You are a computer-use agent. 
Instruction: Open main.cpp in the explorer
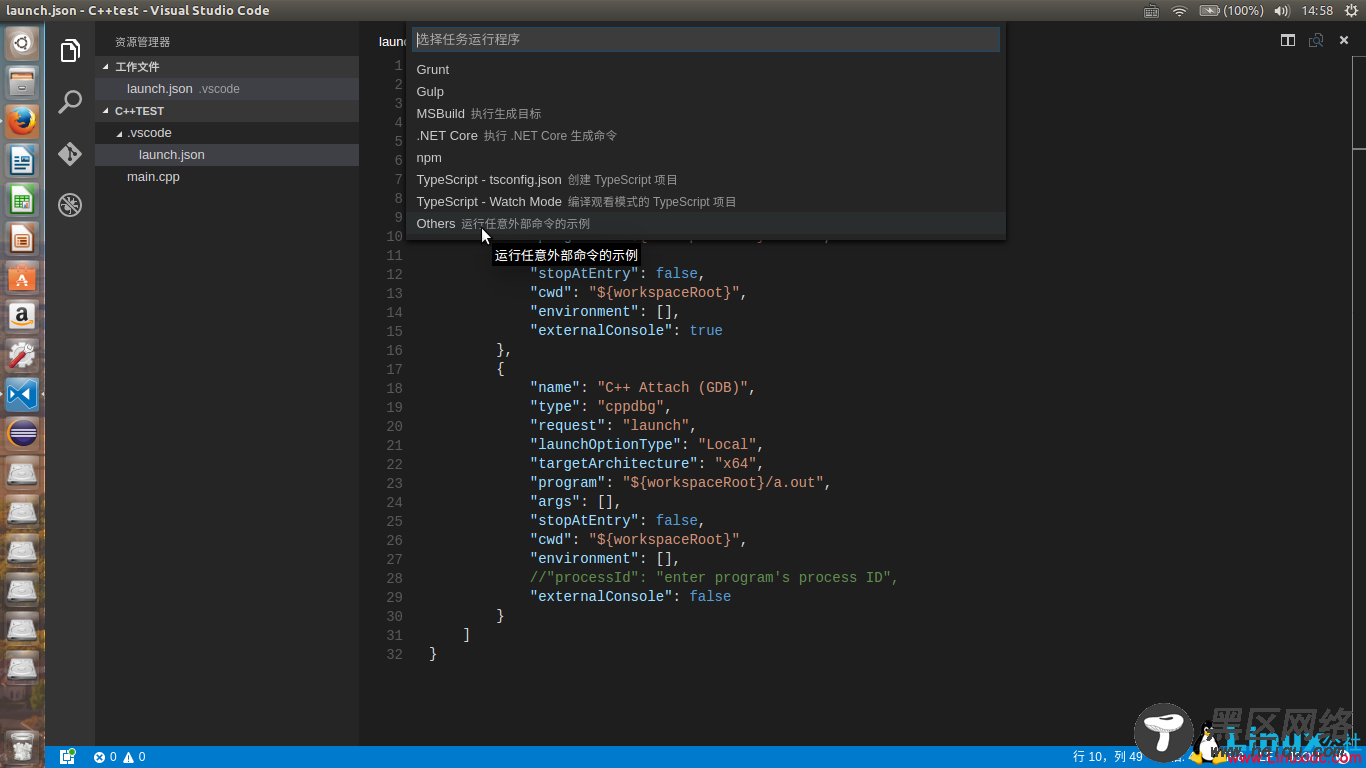pyautogui.click(x=227, y=177)
